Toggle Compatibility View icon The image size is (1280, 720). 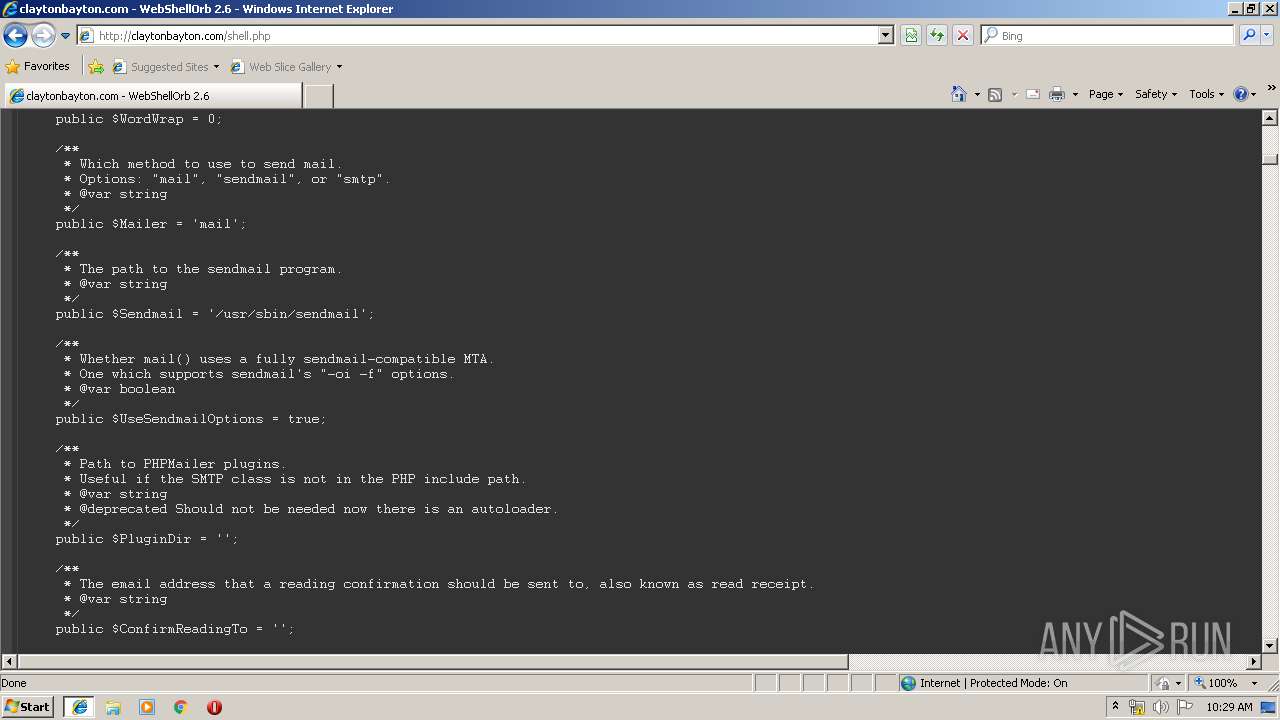(911, 36)
